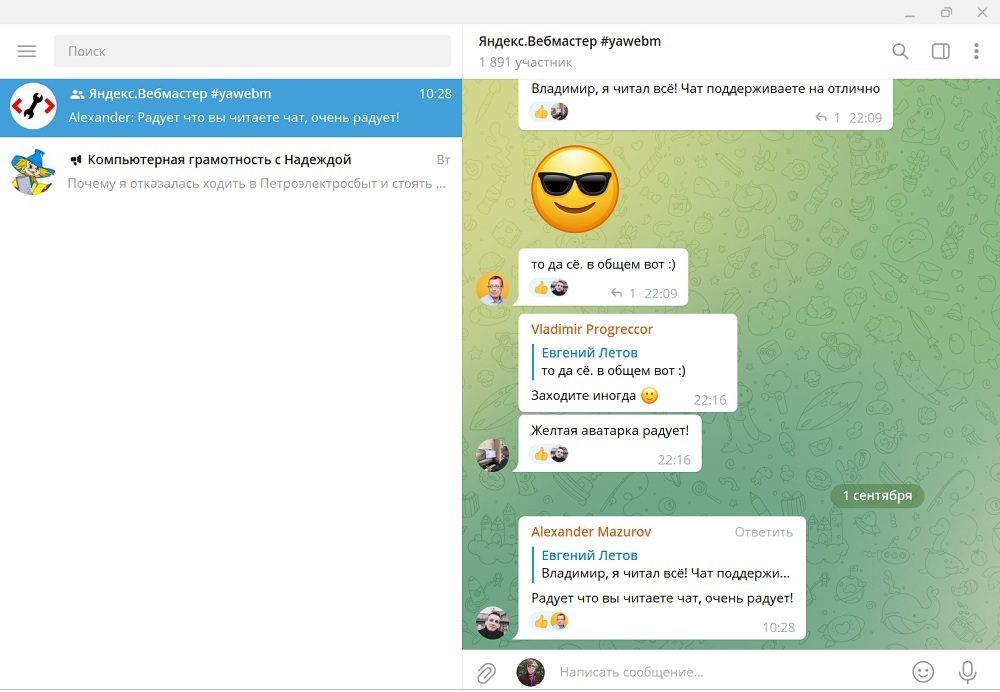
Task: Click the microphone voice message icon
Action: point(967,672)
